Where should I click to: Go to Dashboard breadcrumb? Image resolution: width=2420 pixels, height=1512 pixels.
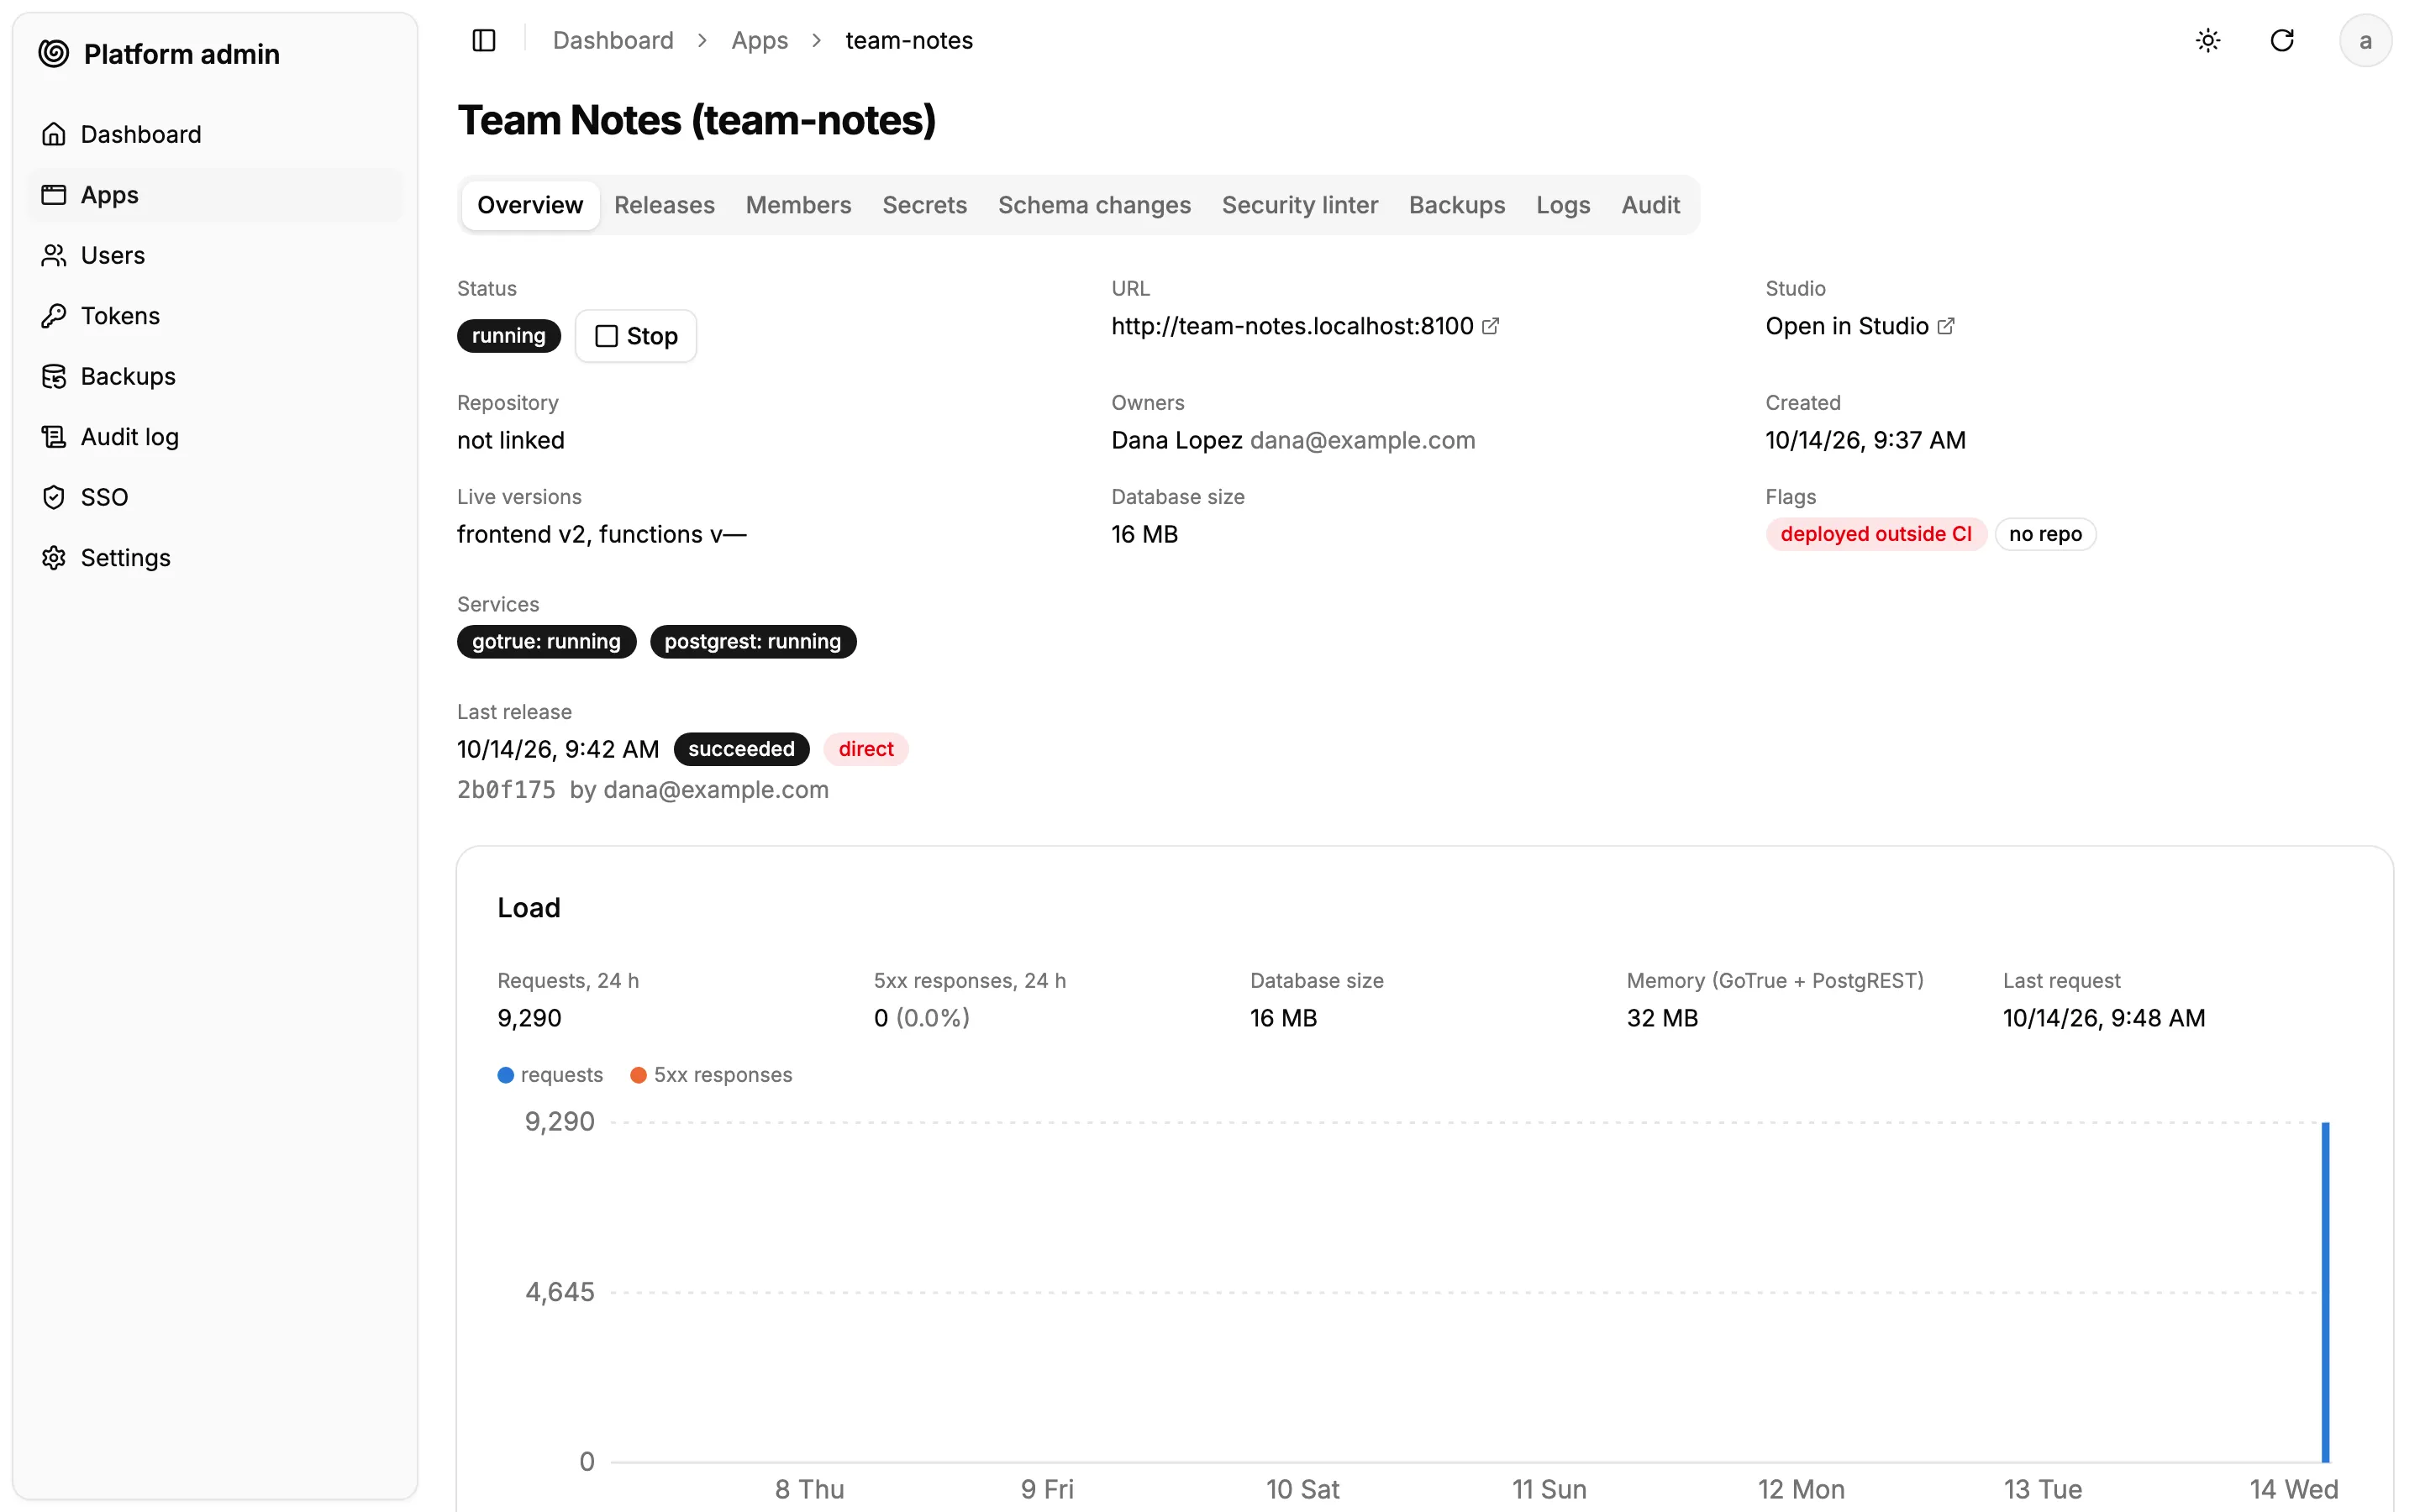point(613,40)
